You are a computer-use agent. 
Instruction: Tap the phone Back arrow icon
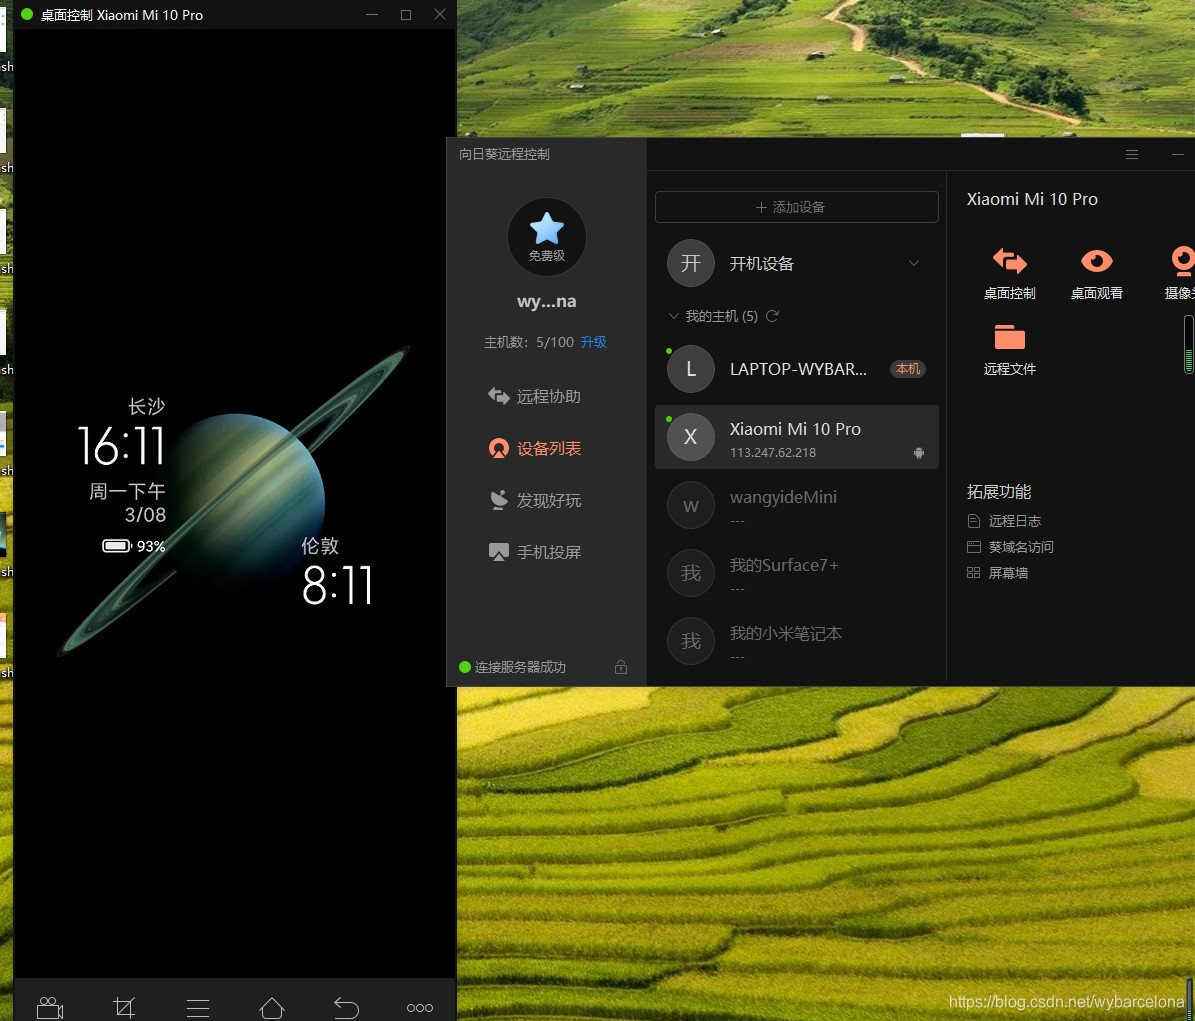(346, 1007)
